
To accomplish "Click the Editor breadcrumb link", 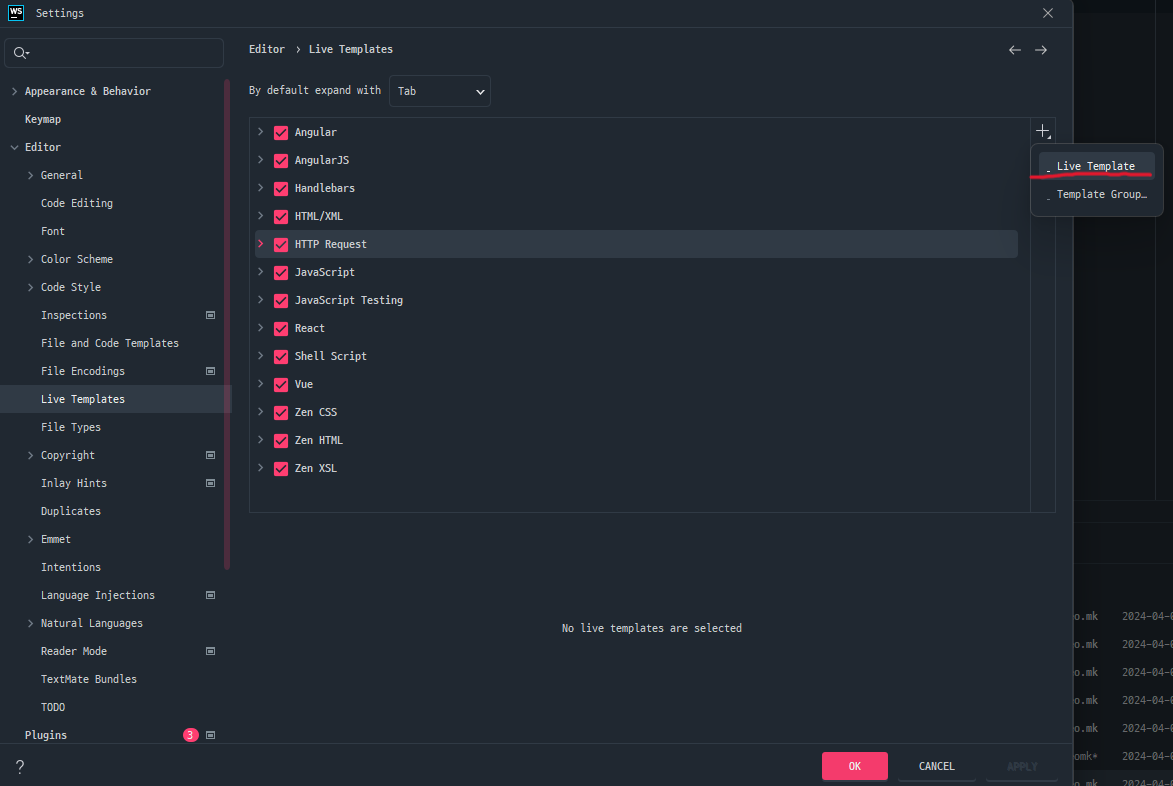I will (267, 49).
